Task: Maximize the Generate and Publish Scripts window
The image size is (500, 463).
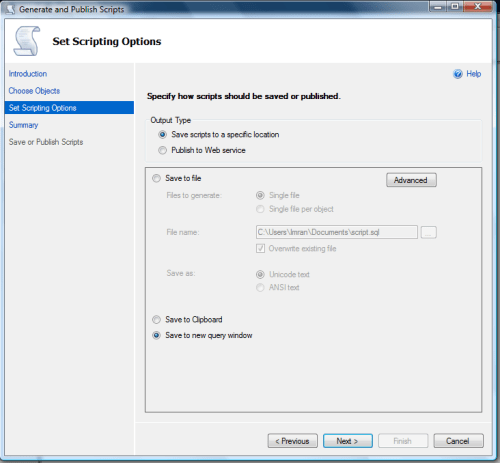Action: pyautogui.click(x=455, y=6)
